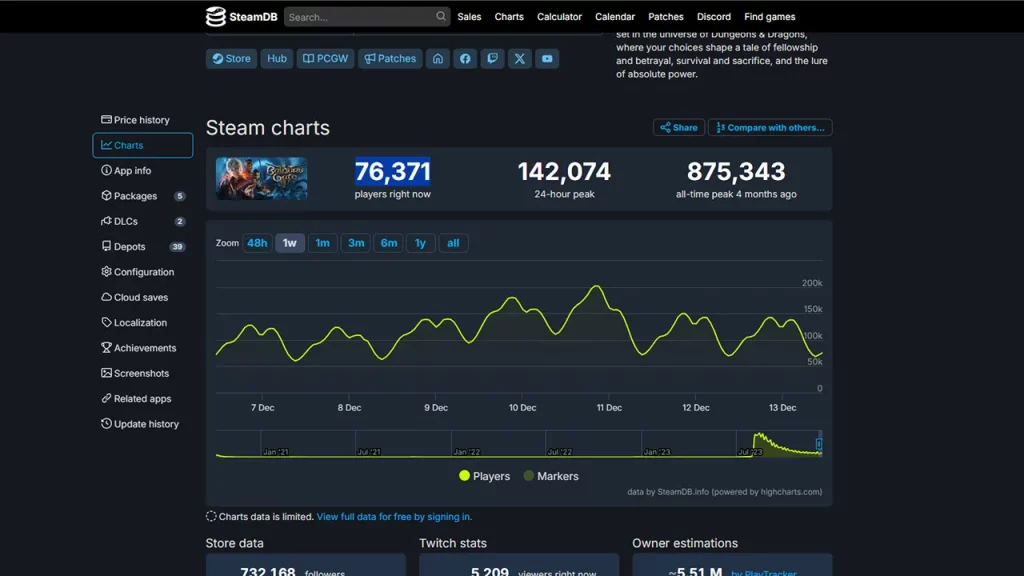
Task: Open Find games in top navigation
Action: tap(769, 17)
